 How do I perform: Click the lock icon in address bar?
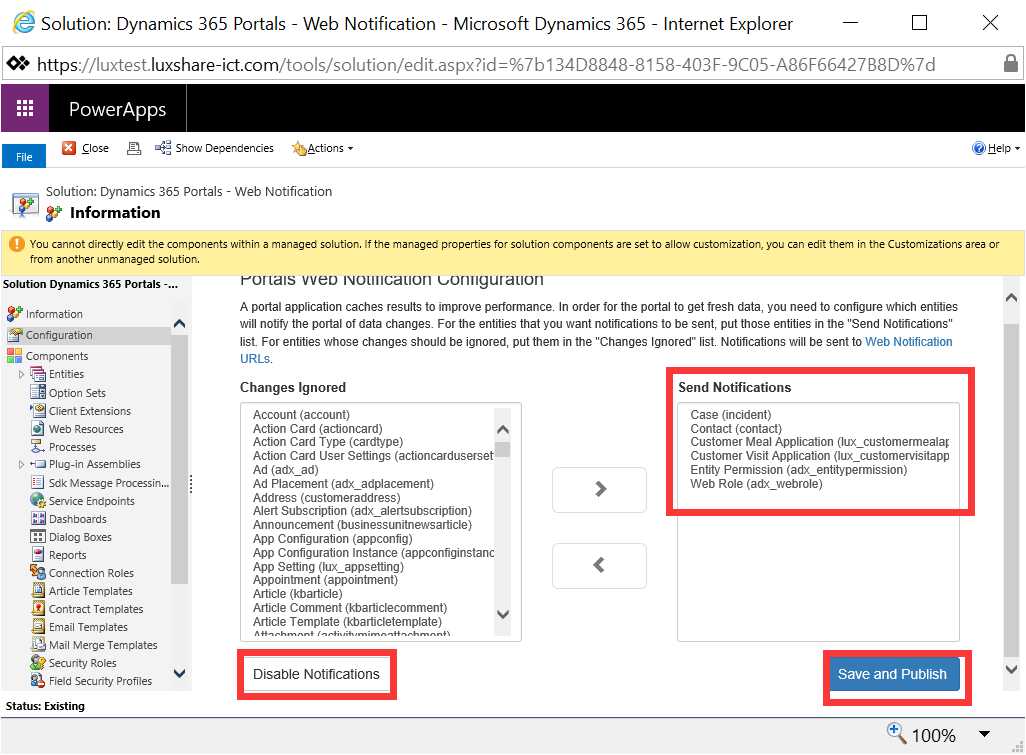(1010, 63)
